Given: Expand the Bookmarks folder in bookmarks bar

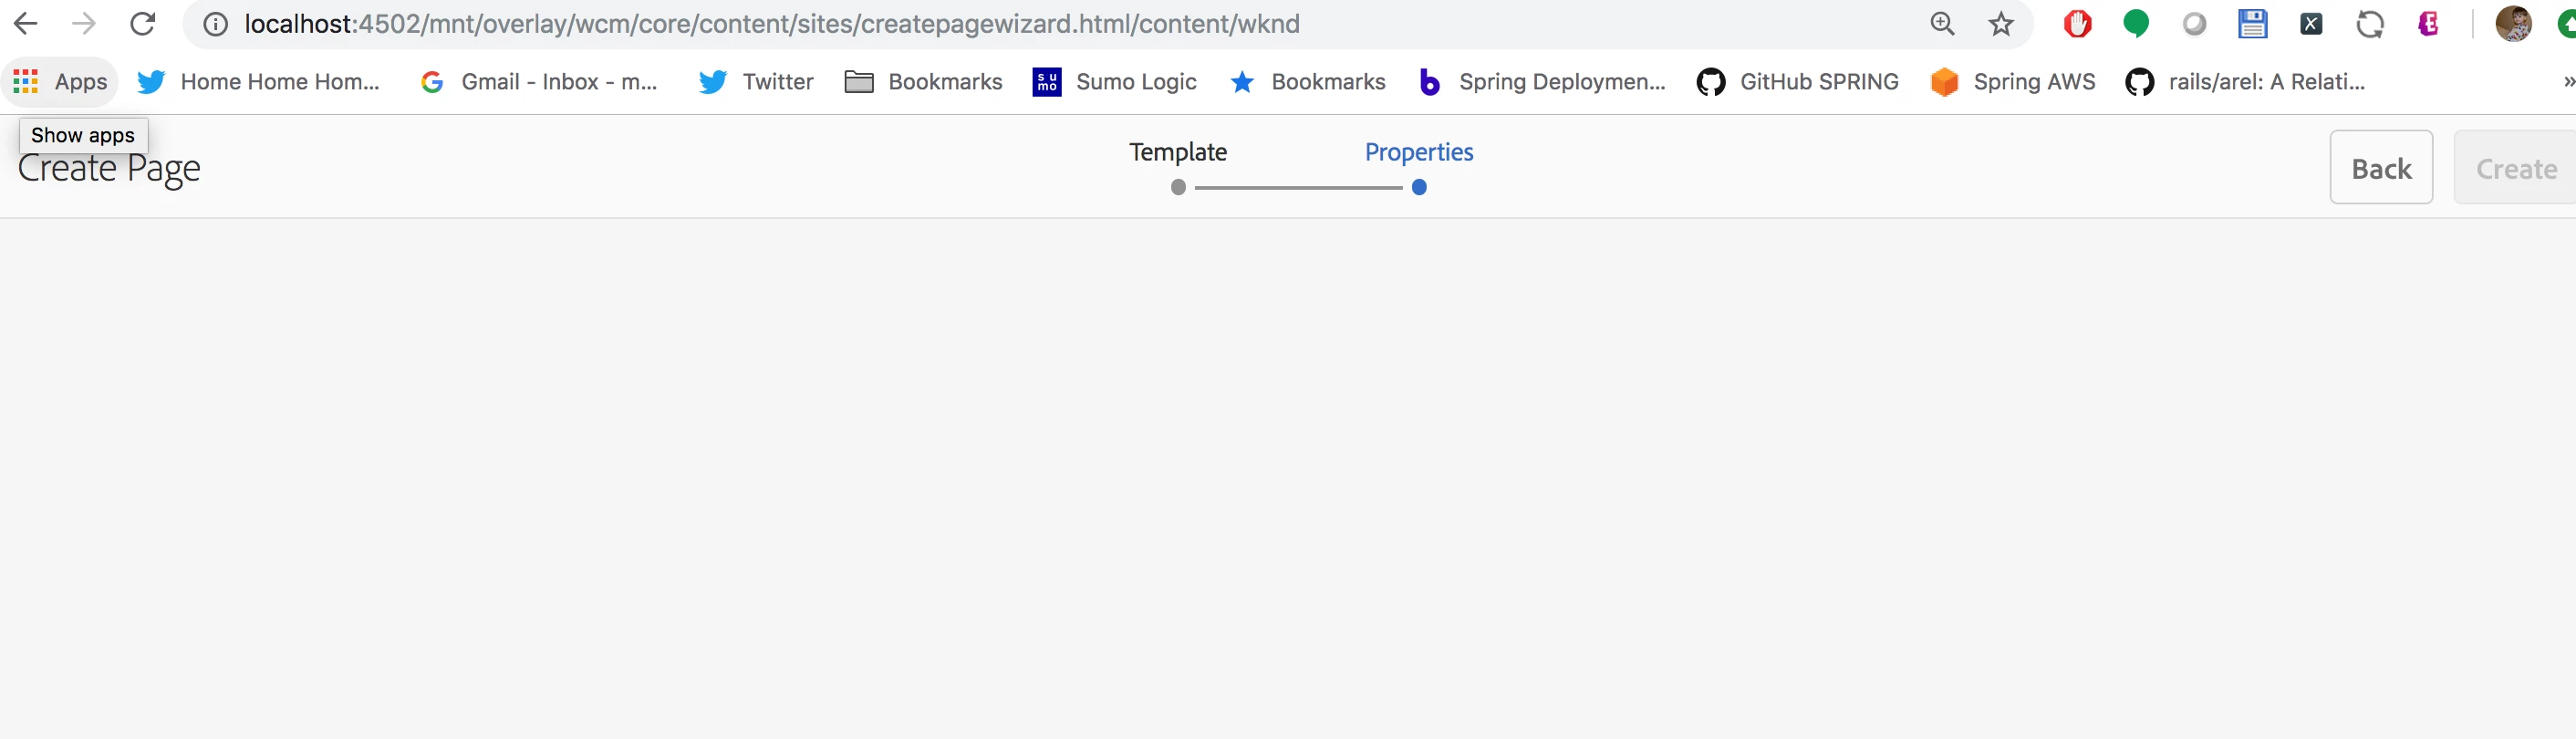Looking at the screenshot, I should coord(923,82).
